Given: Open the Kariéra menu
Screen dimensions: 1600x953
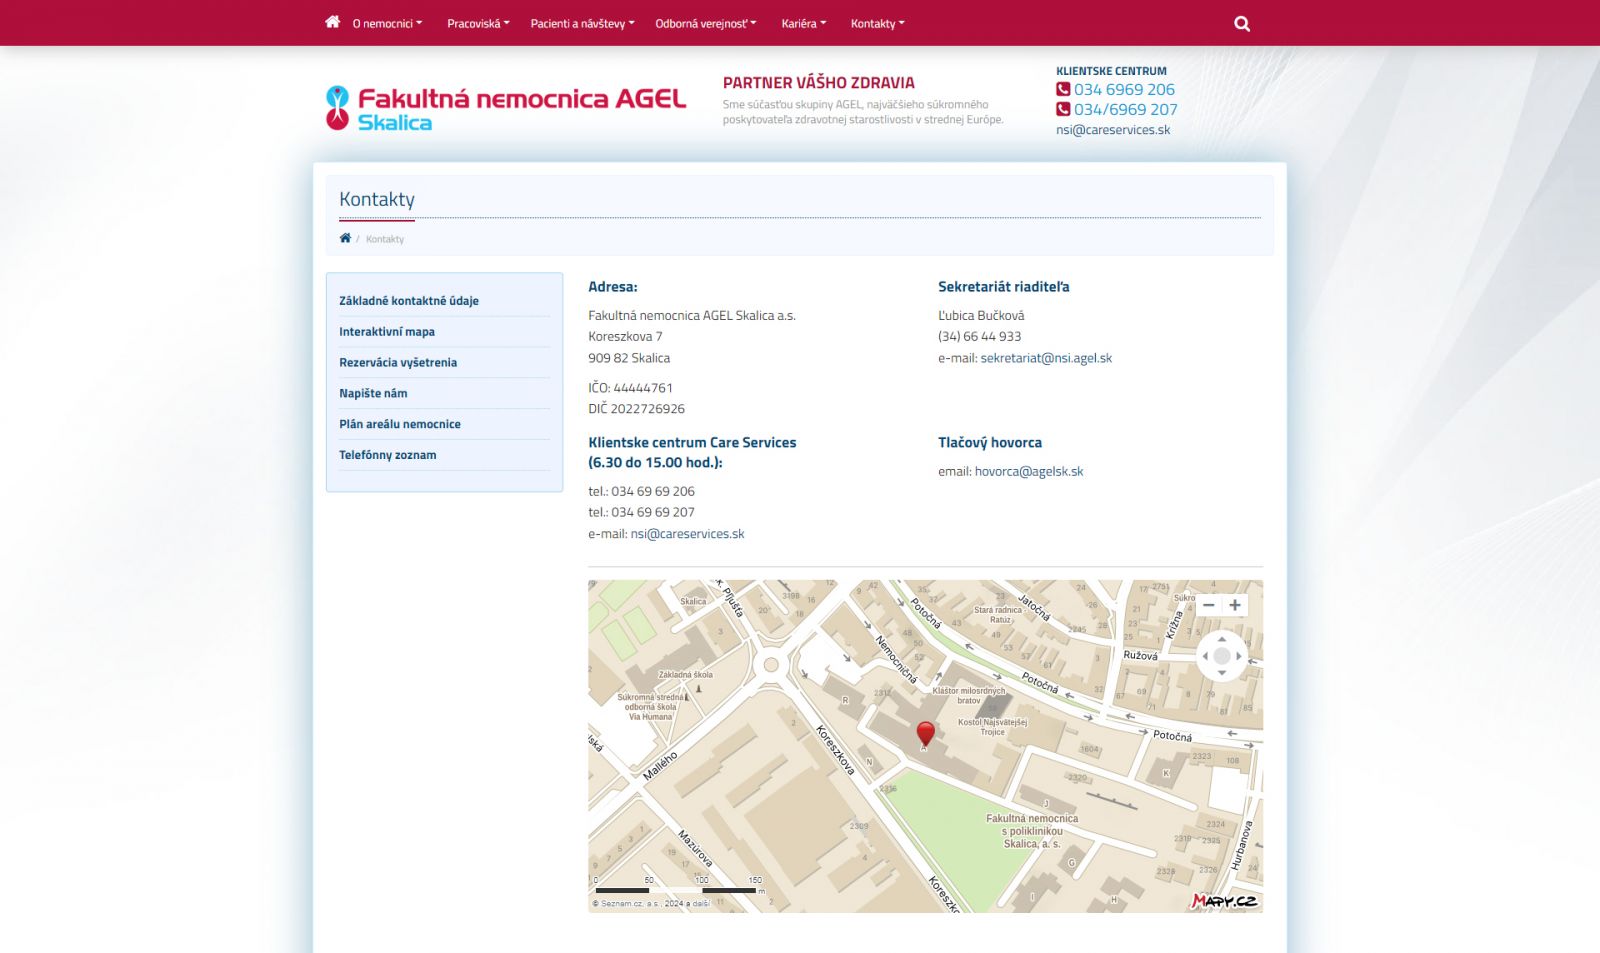Looking at the screenshot, I should pyautogui.click(x=803, y=24).
